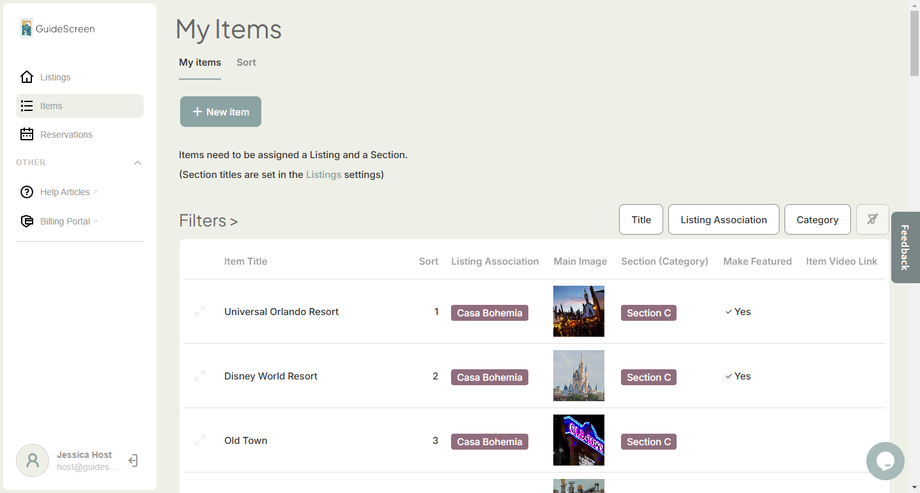
Task: Click the log out icon
Action: [x=133, y=461]
